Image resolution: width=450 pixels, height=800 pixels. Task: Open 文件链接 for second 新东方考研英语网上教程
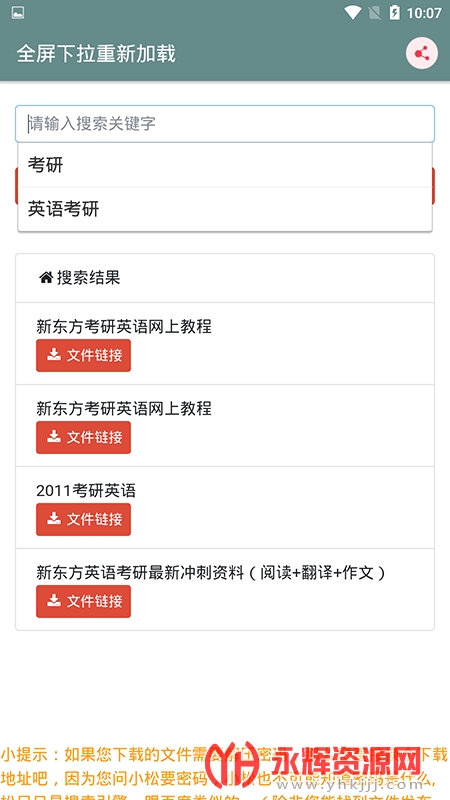click(83, 437)
